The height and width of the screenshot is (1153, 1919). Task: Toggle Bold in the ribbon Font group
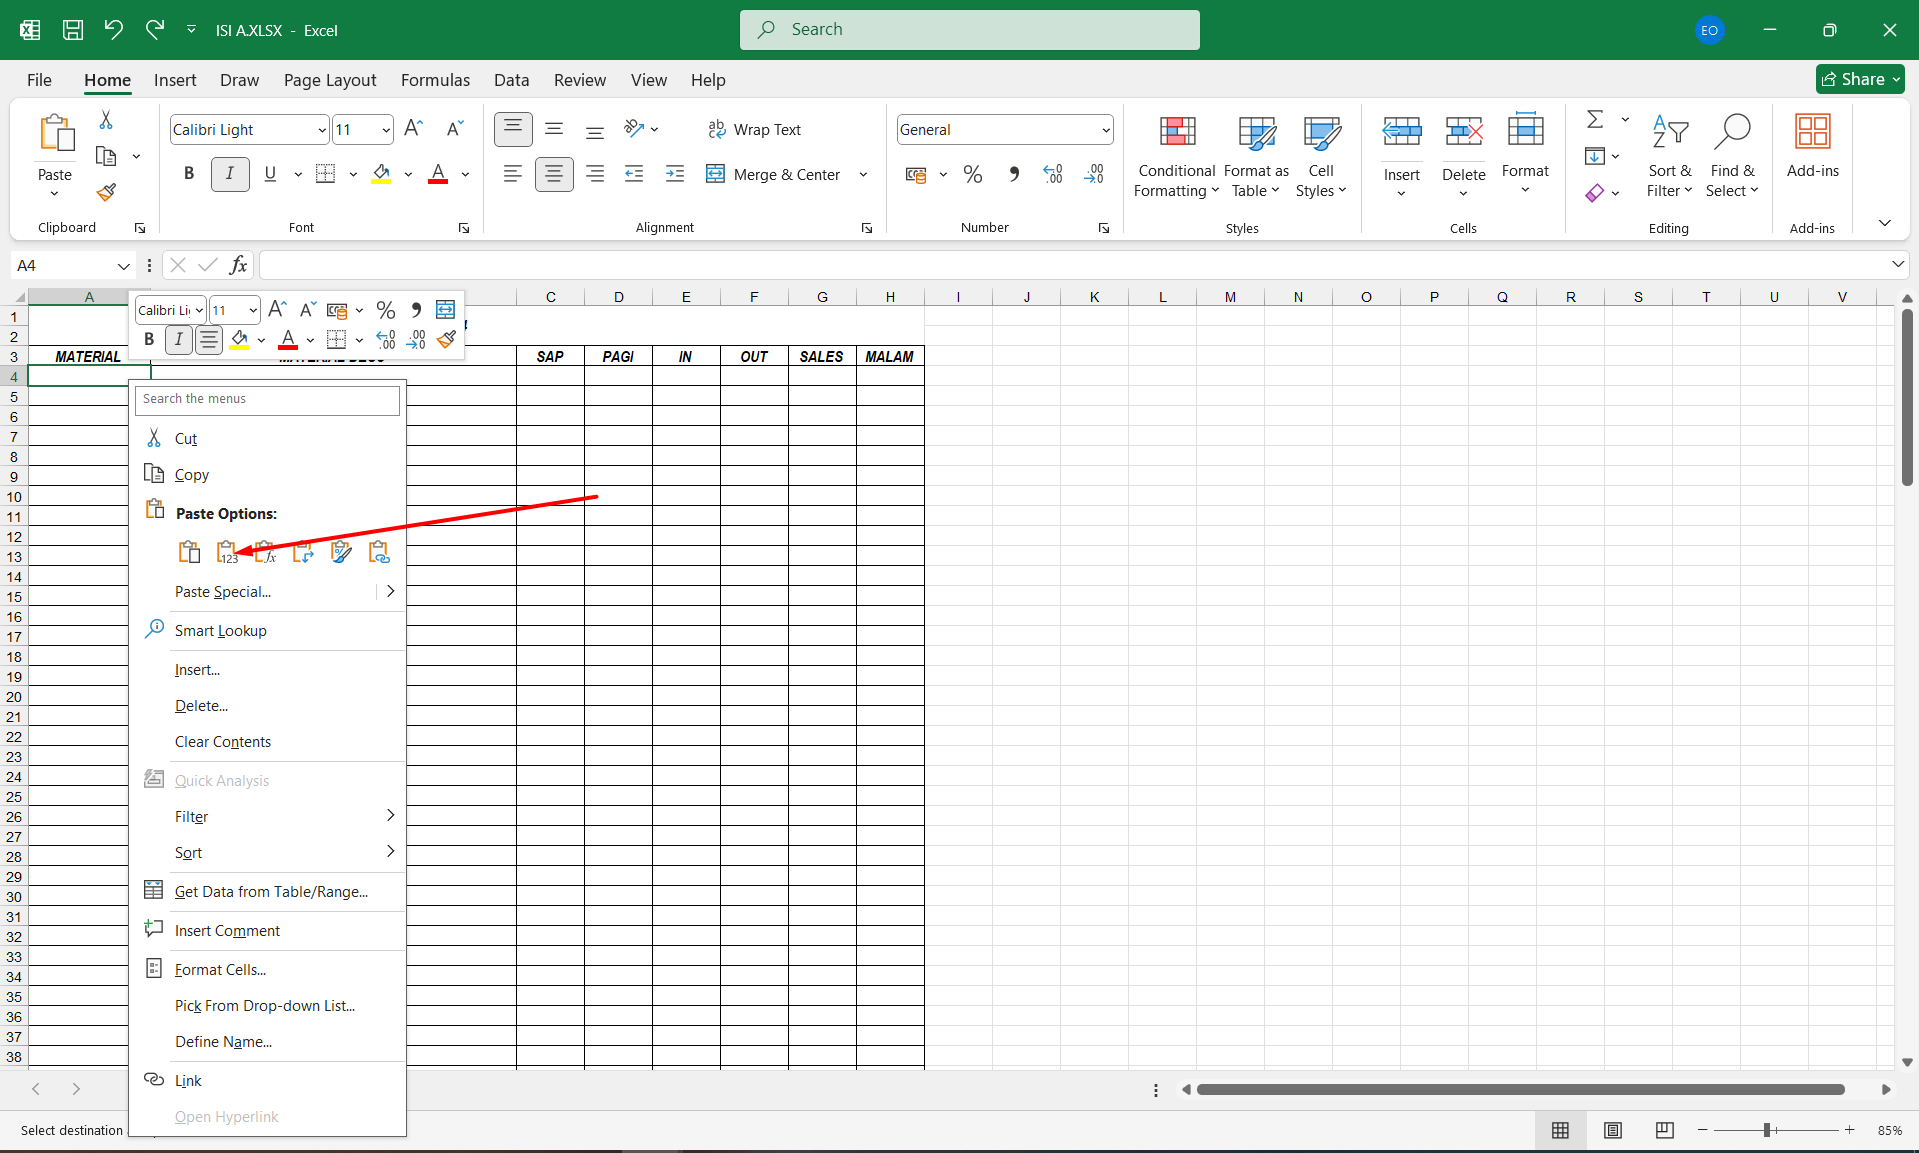[189, 174]
